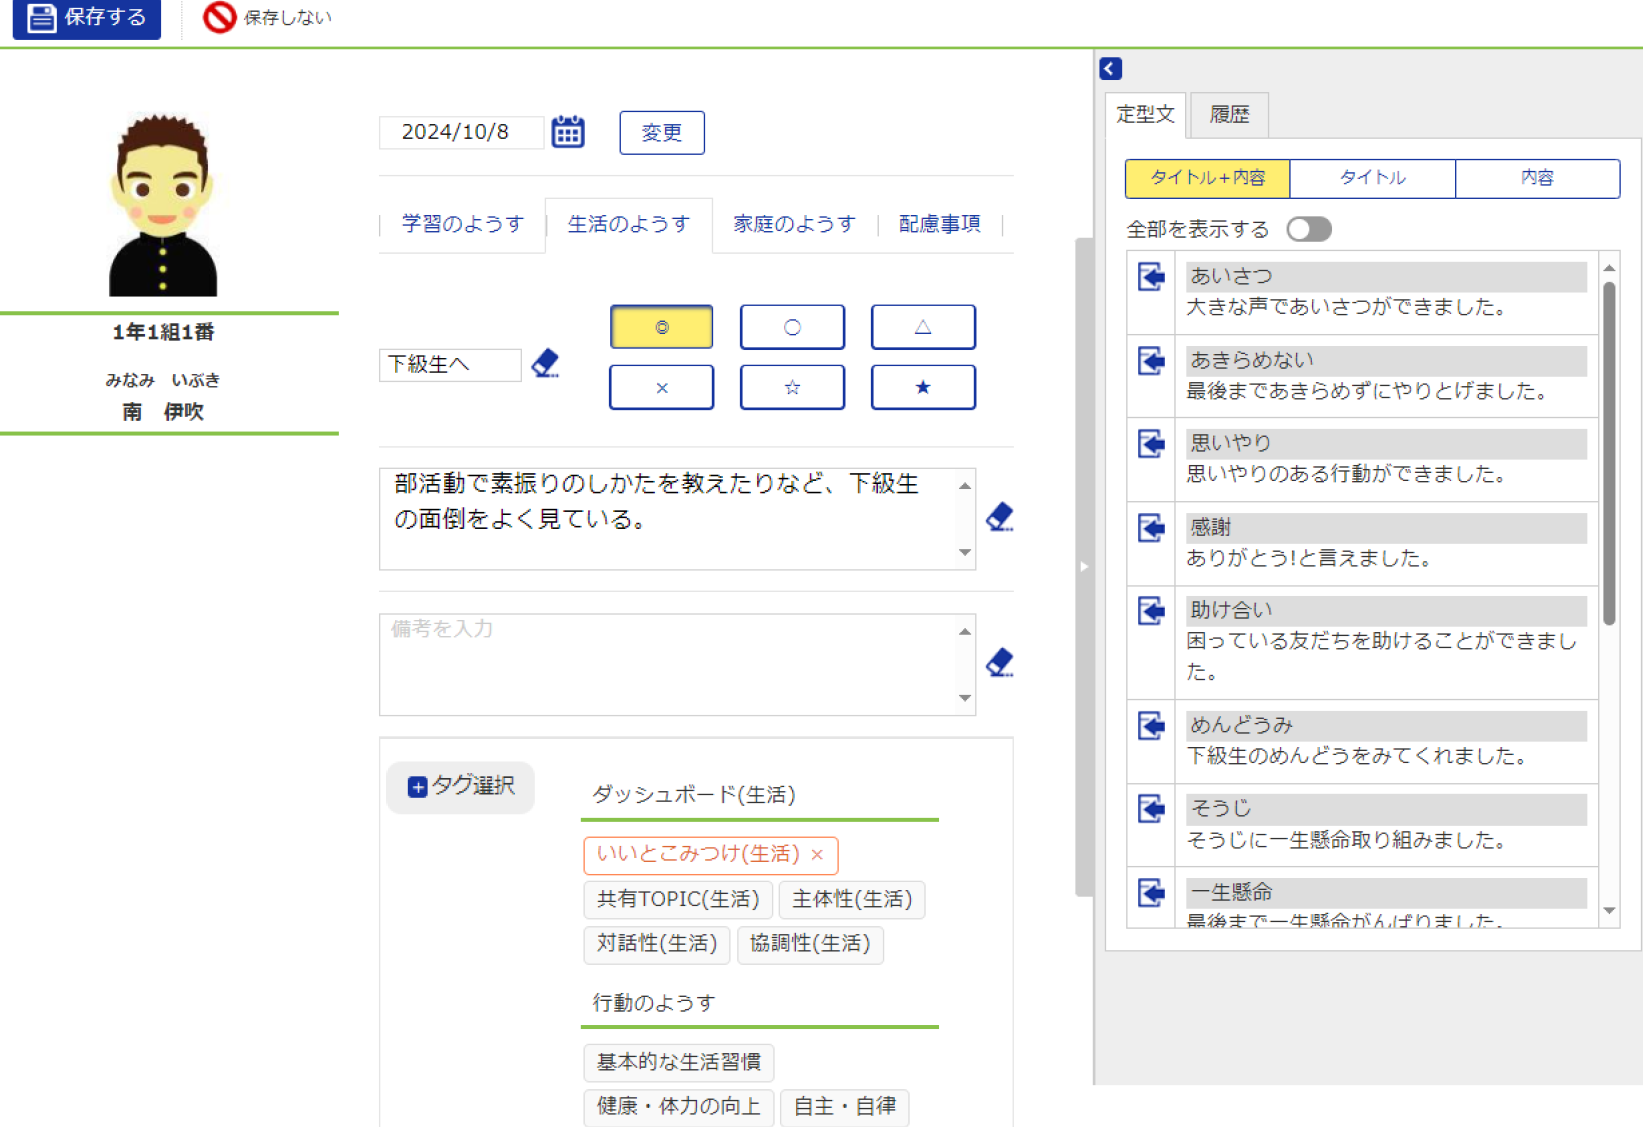The height and width of the screenshot is (1127, 1643).
Task: Toggle the 全部を表示する switch
Action: click(1308, 229)
